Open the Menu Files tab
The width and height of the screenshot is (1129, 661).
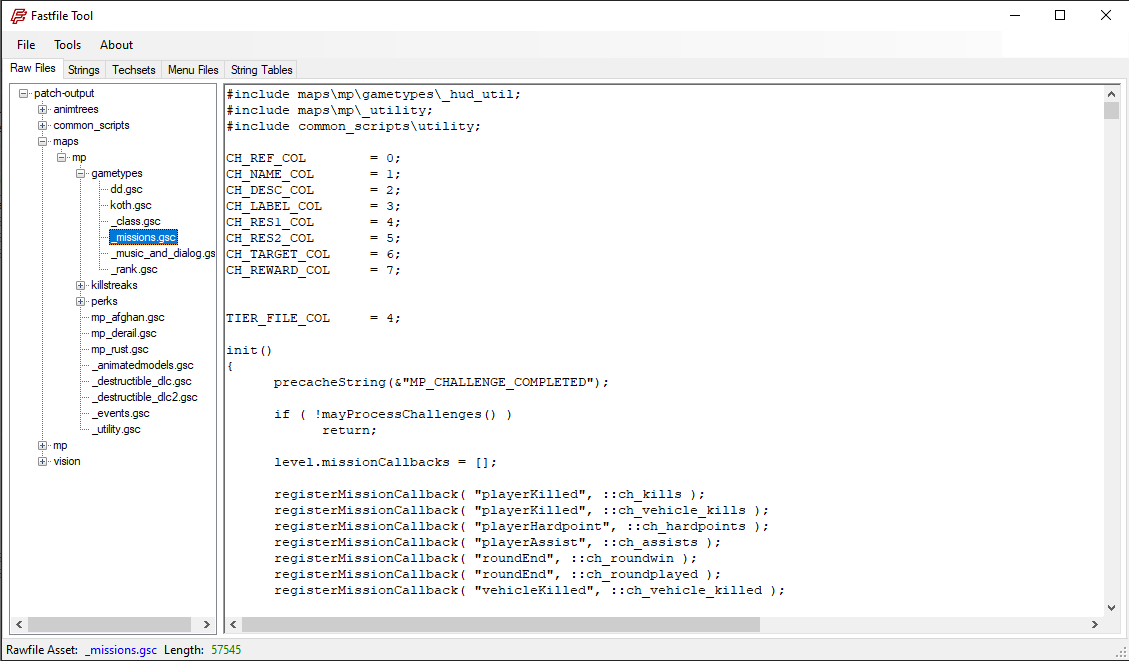click(193, 70)
